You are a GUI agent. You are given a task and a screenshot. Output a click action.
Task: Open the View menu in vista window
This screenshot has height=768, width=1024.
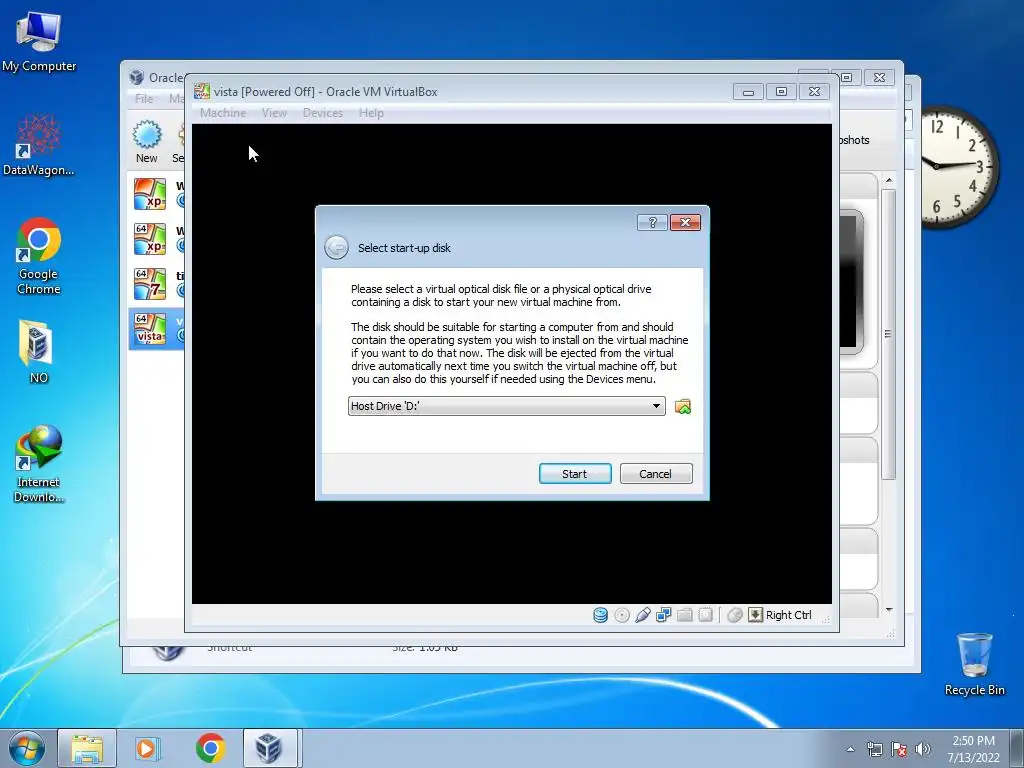click(x=274, y=113)
